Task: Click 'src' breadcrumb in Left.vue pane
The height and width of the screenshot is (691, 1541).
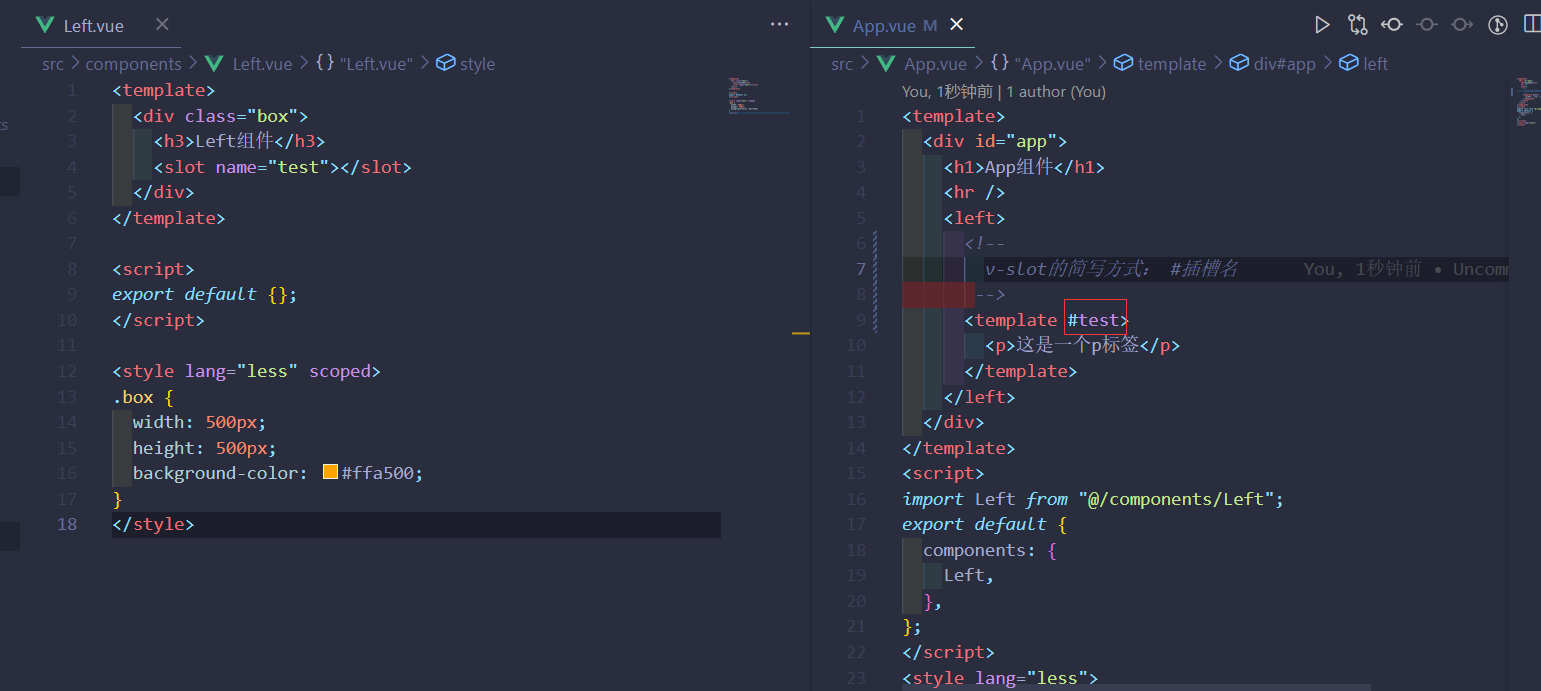Action: click(52, 64)
